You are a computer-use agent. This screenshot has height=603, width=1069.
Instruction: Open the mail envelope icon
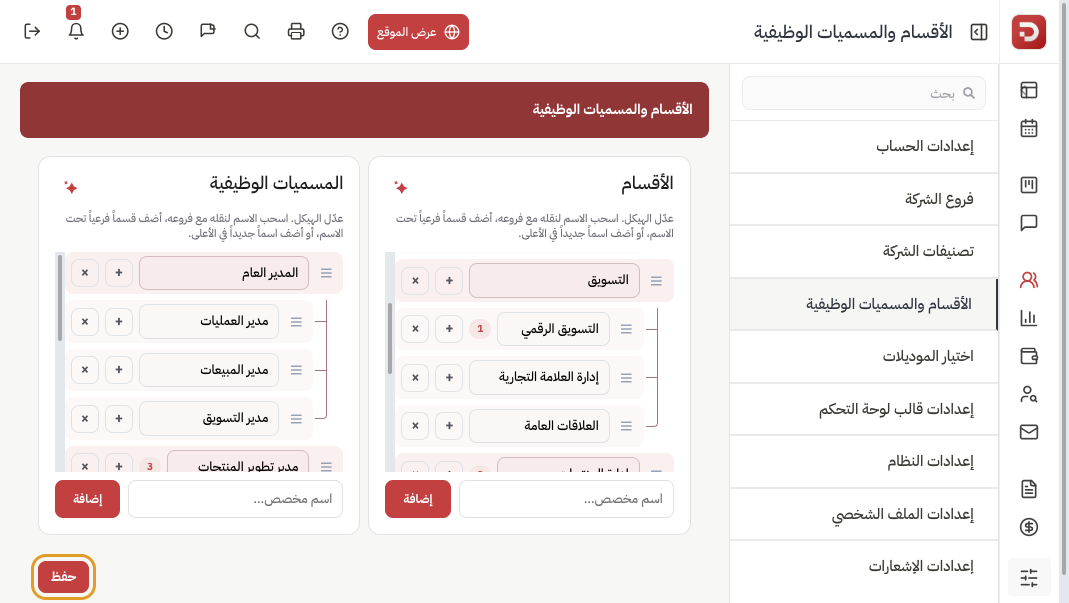coord(1029,432)
